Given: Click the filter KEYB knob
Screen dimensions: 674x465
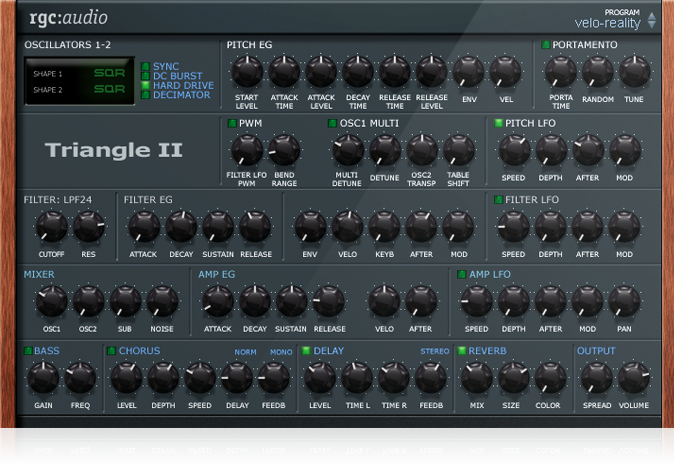Looking at the screenshot, I should tap(384, 226).
